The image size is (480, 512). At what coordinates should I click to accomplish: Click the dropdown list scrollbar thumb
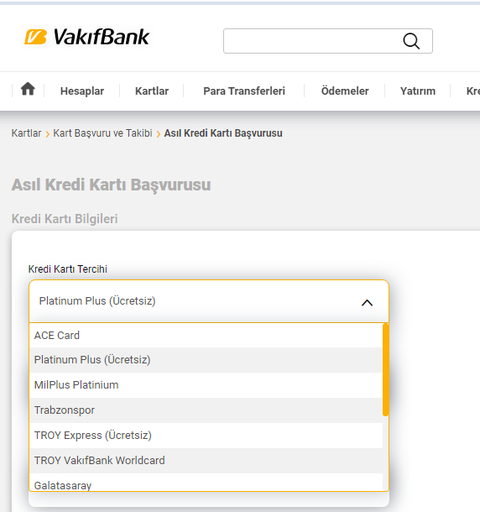(386, 369)
